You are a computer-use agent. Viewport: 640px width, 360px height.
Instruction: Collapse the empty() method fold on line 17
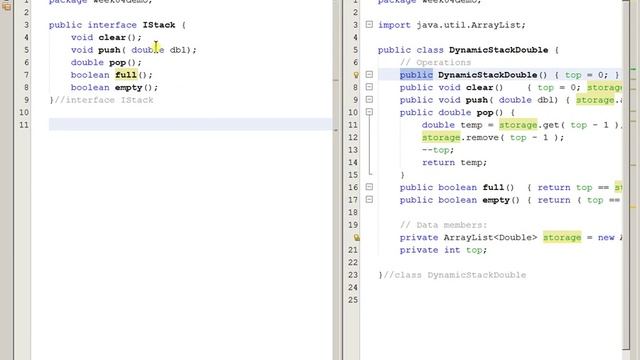coord(369,200)
